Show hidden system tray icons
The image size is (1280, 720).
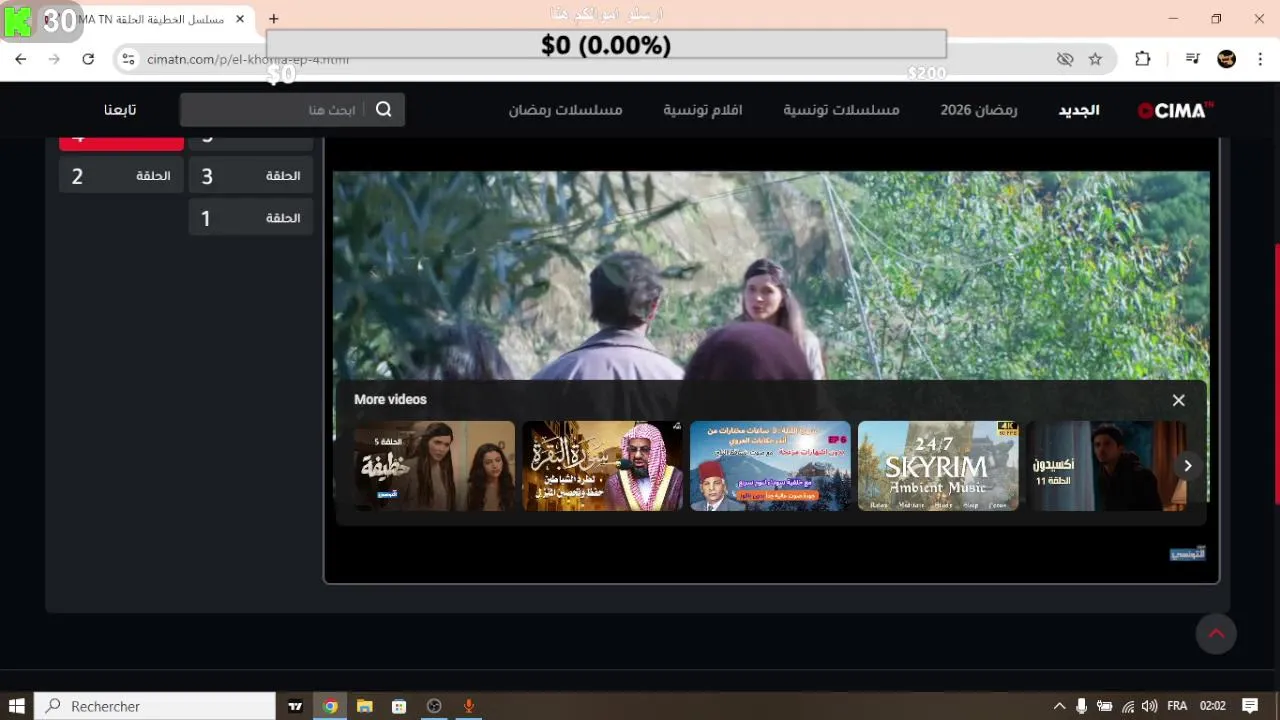tap(1059, 706)
